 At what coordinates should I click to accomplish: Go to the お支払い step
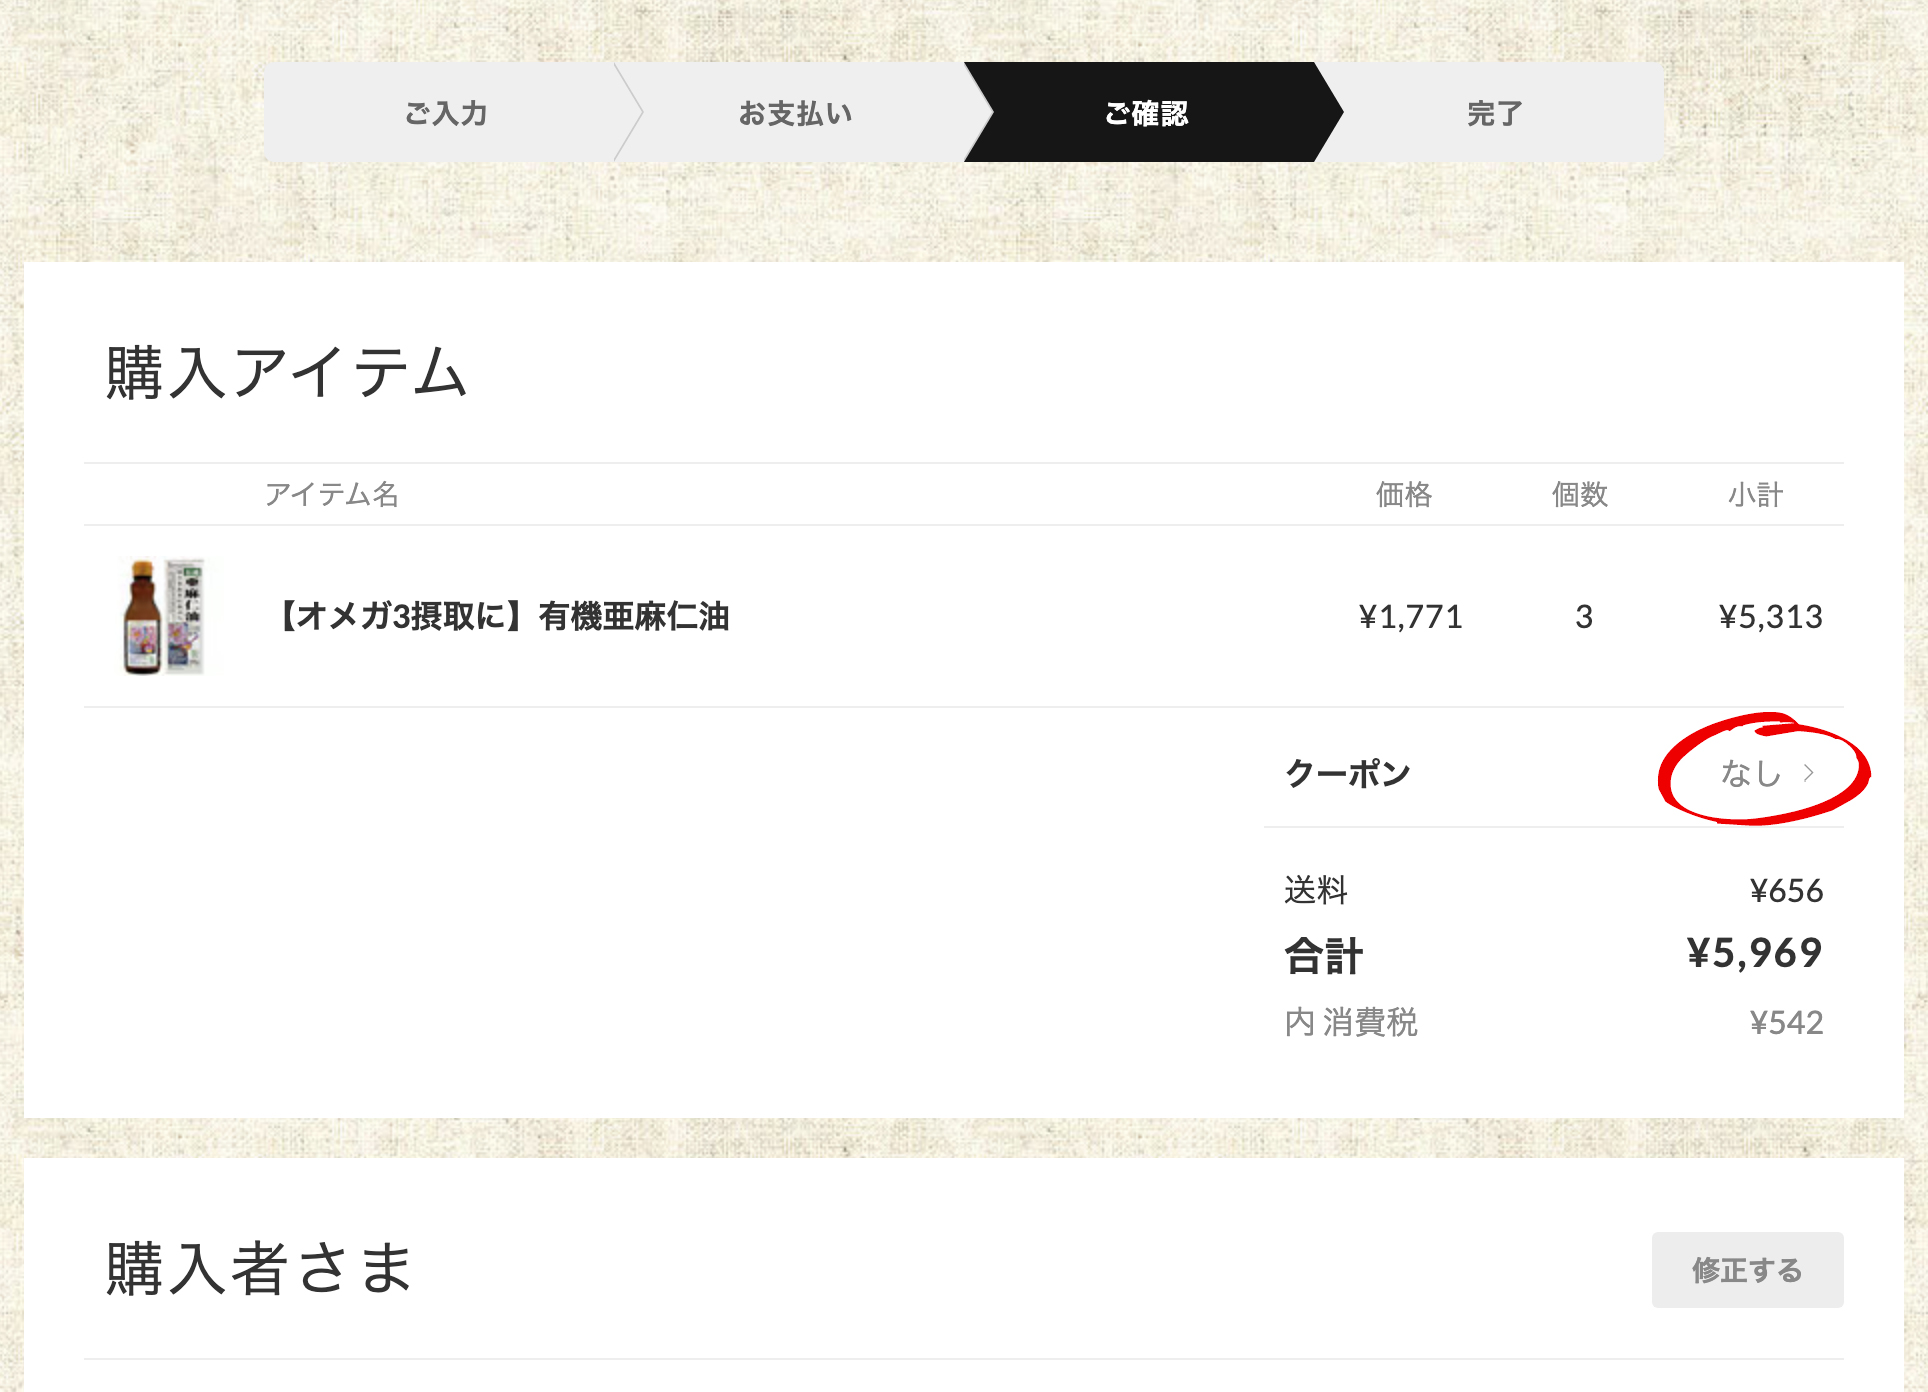(796, 112)
